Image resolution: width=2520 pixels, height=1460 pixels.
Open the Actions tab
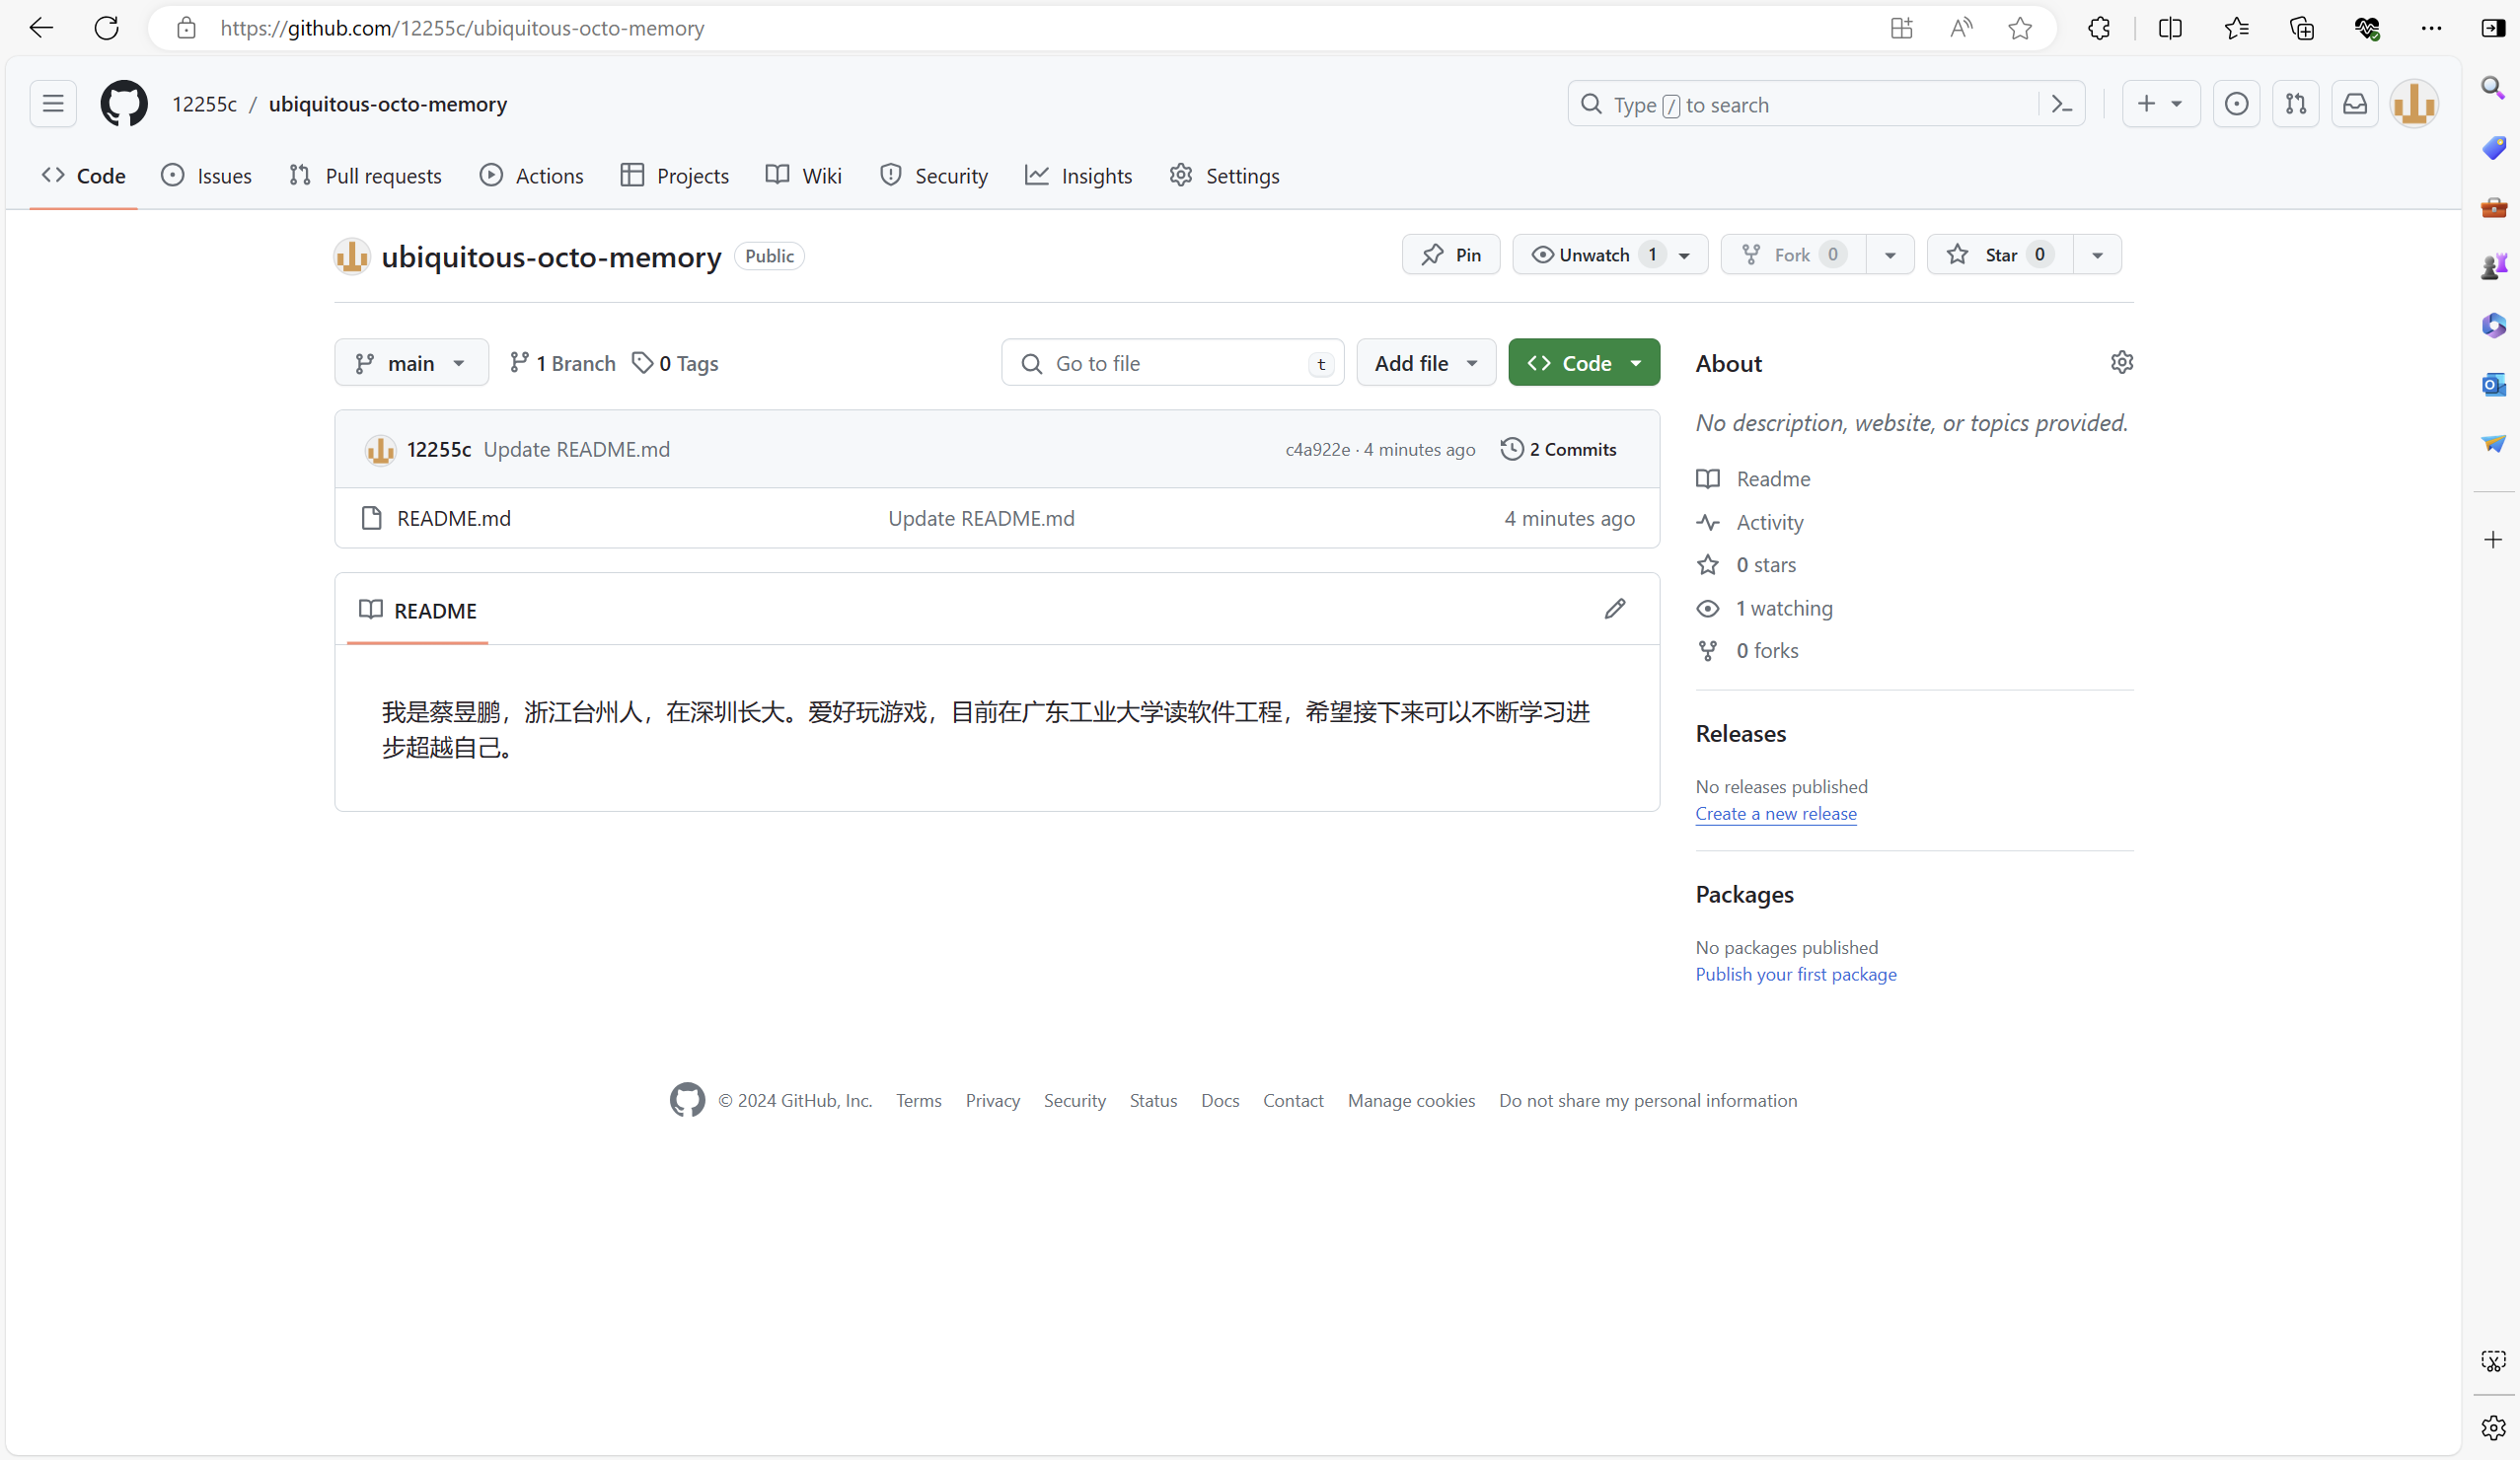(x=531, y=176)
